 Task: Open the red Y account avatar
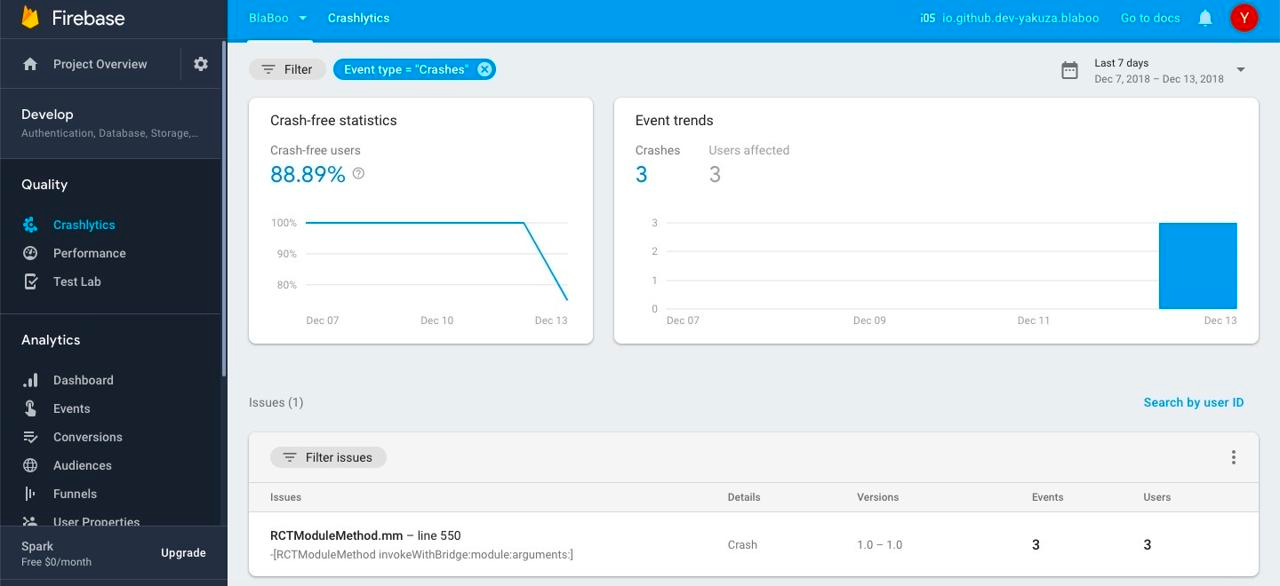pyautogui.click(x=1243, y=18)
